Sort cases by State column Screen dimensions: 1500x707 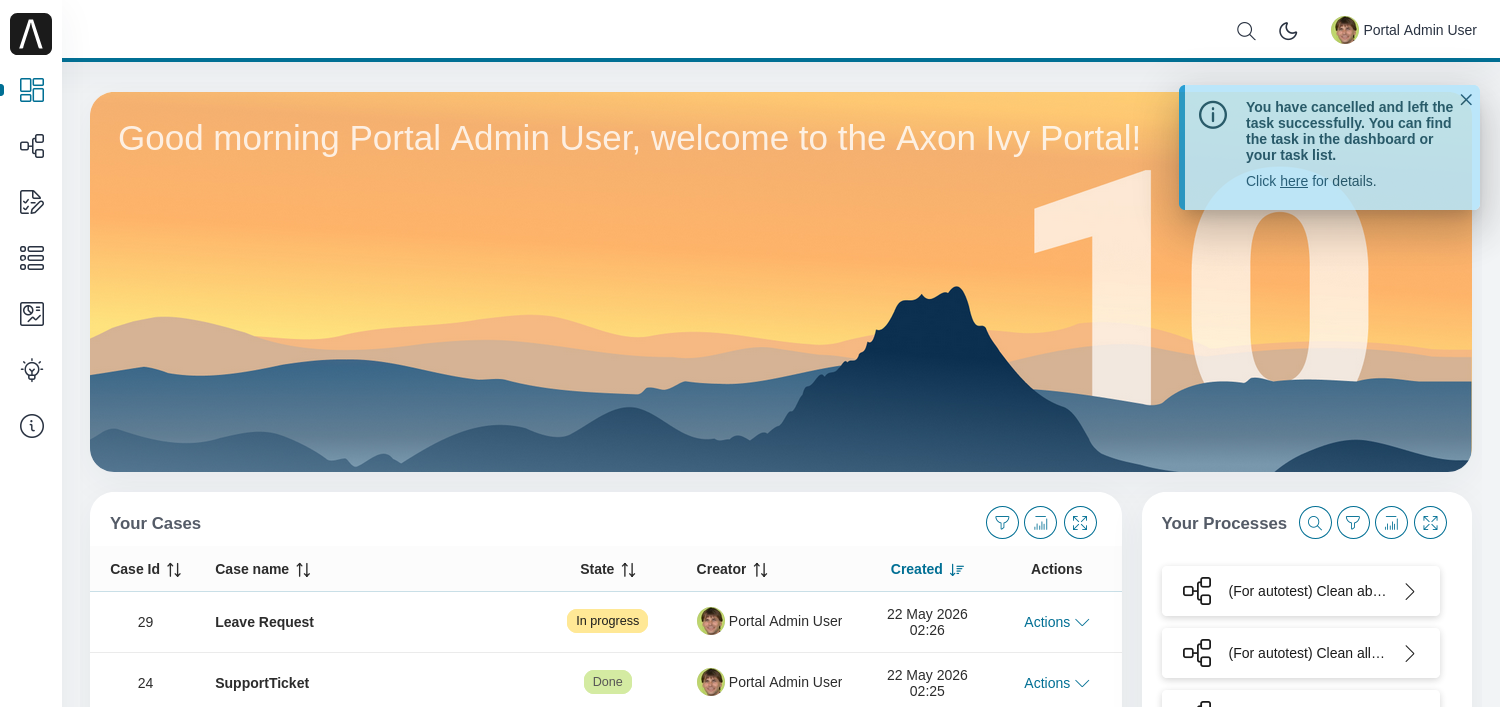628,569
